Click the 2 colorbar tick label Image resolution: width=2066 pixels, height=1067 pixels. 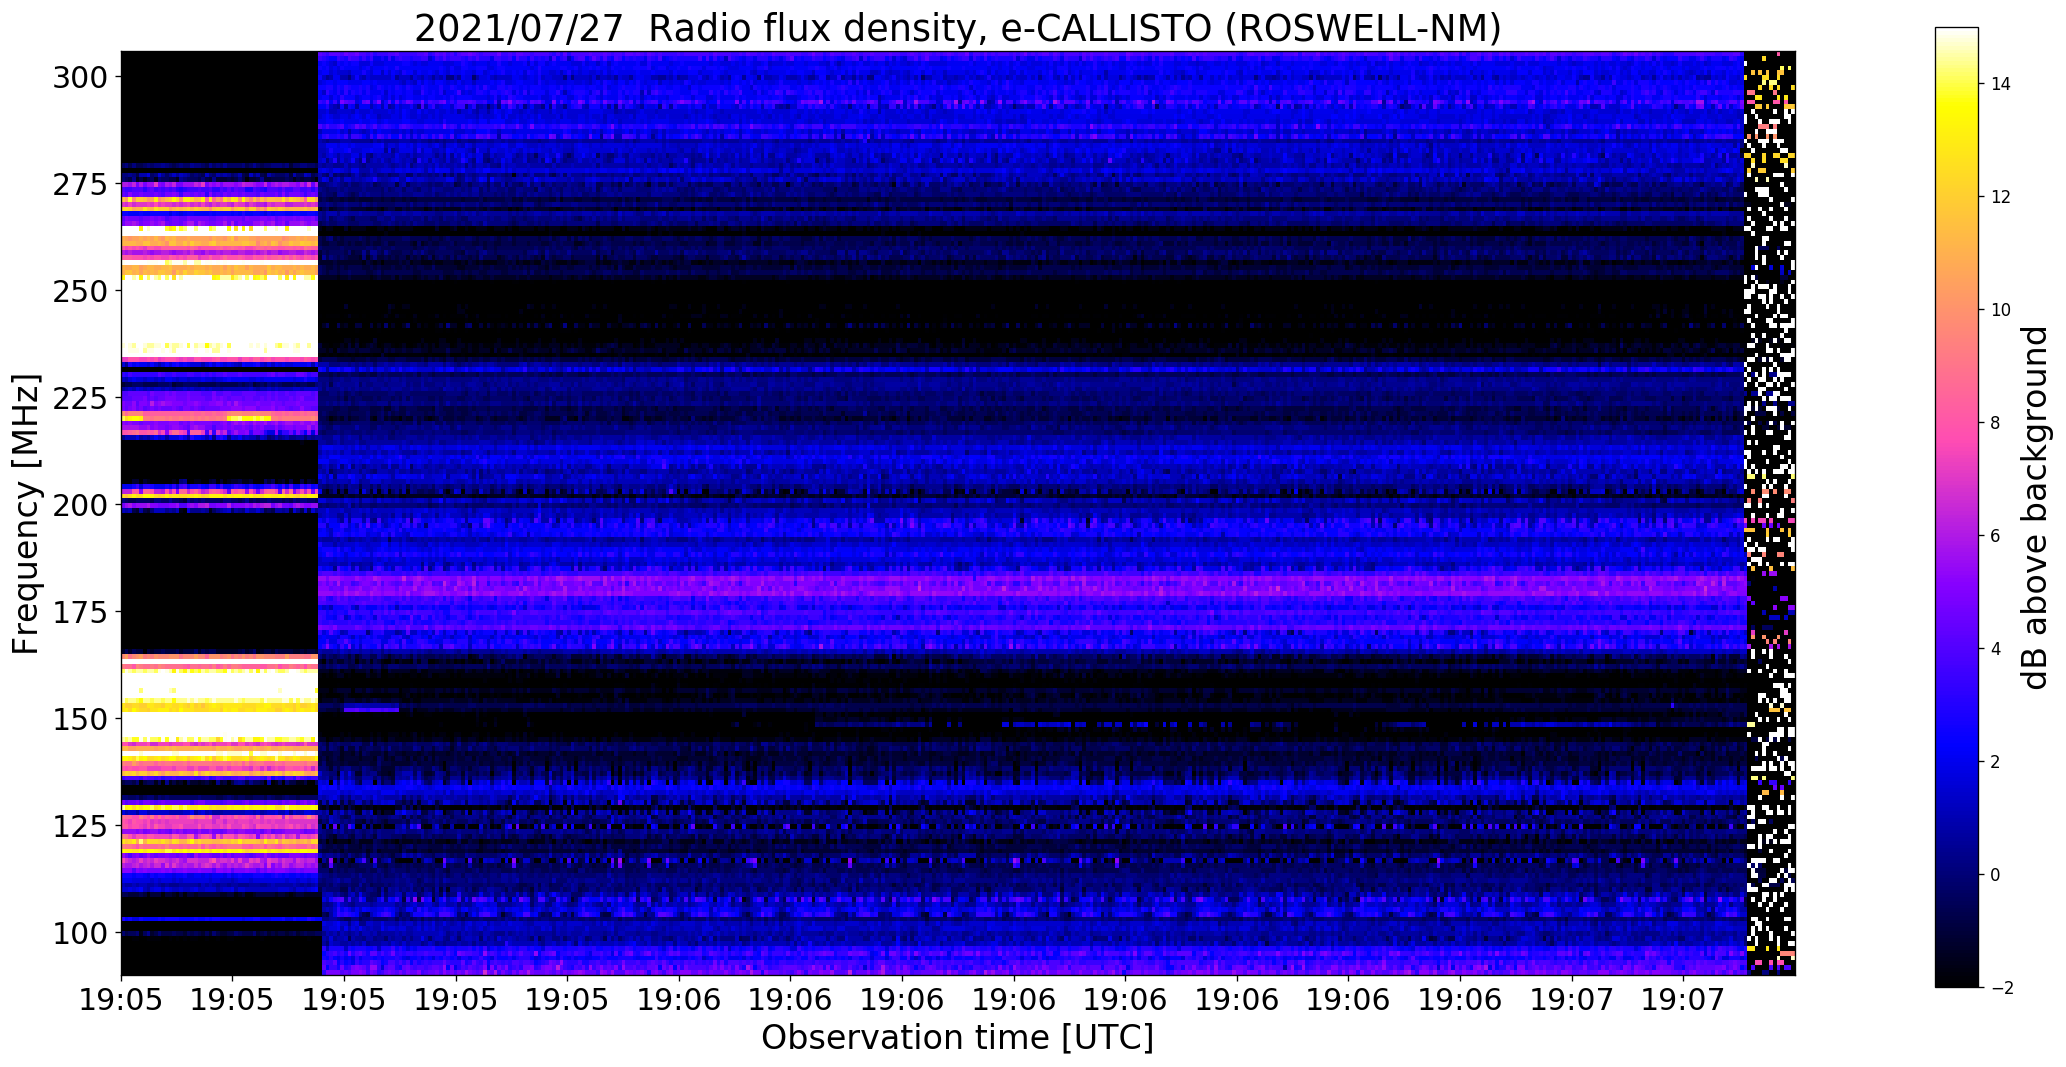tap(1996, 762)
